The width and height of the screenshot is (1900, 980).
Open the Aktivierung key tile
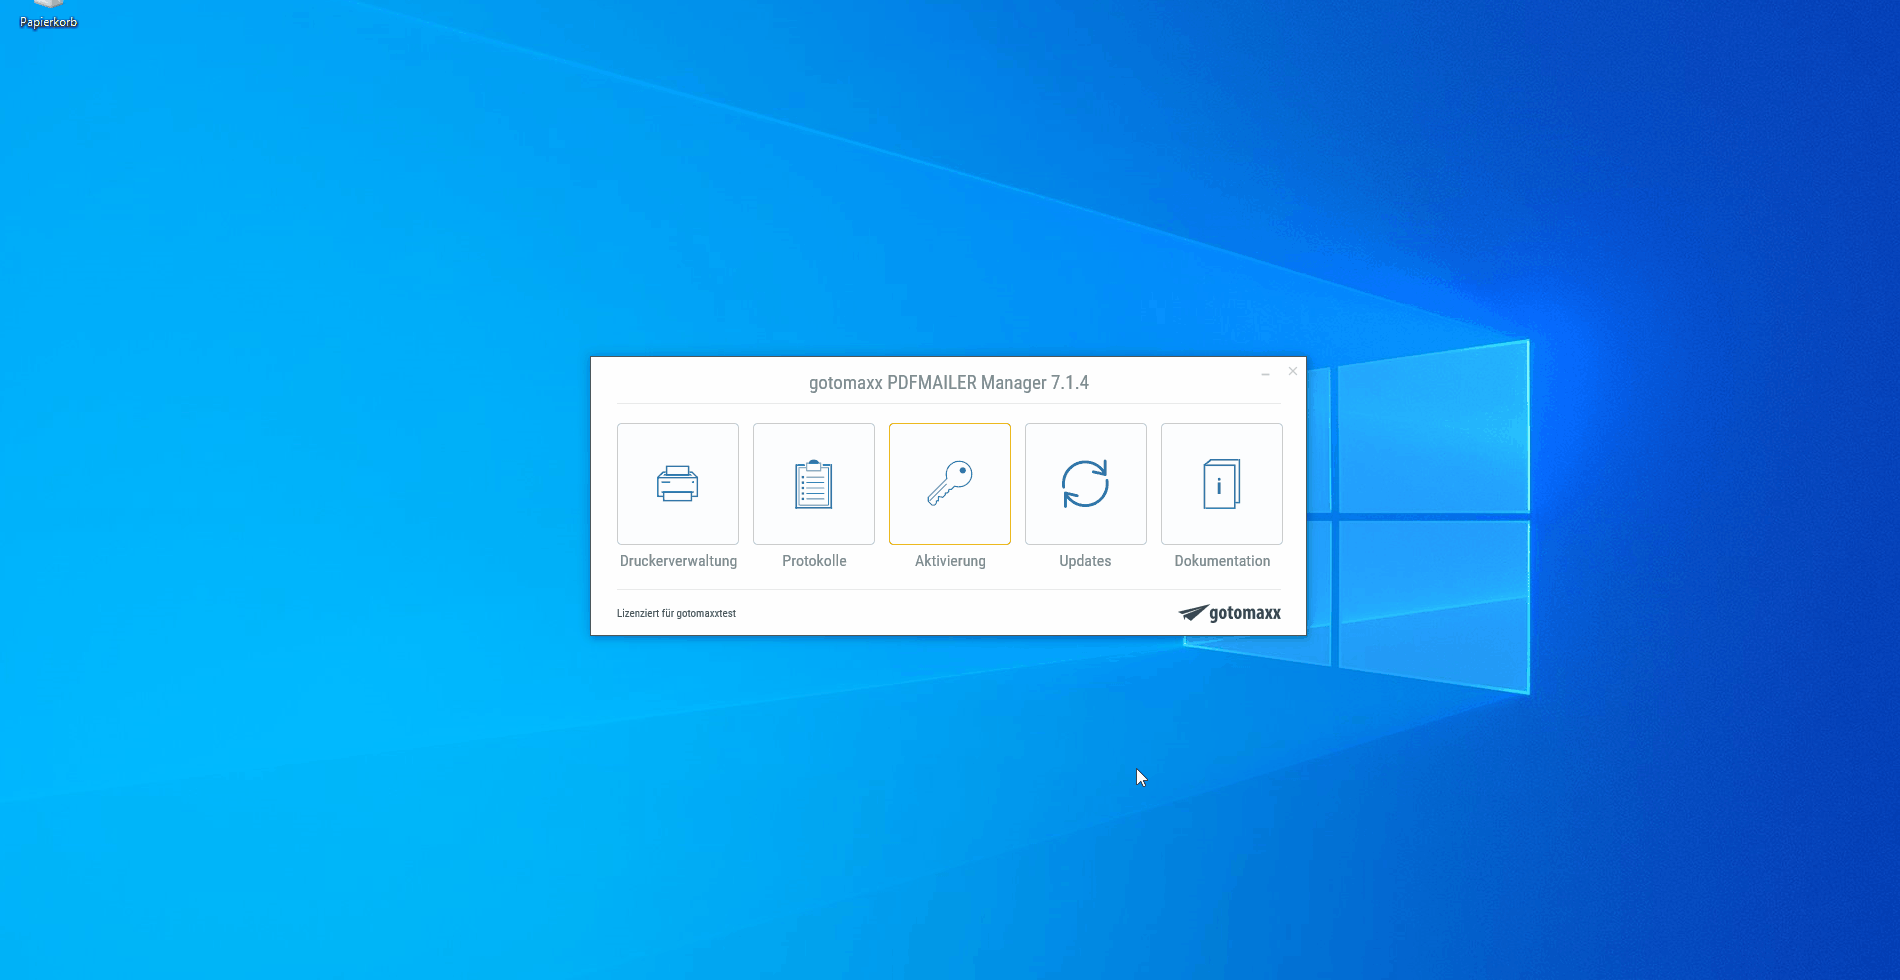click(x=950, y=484)
